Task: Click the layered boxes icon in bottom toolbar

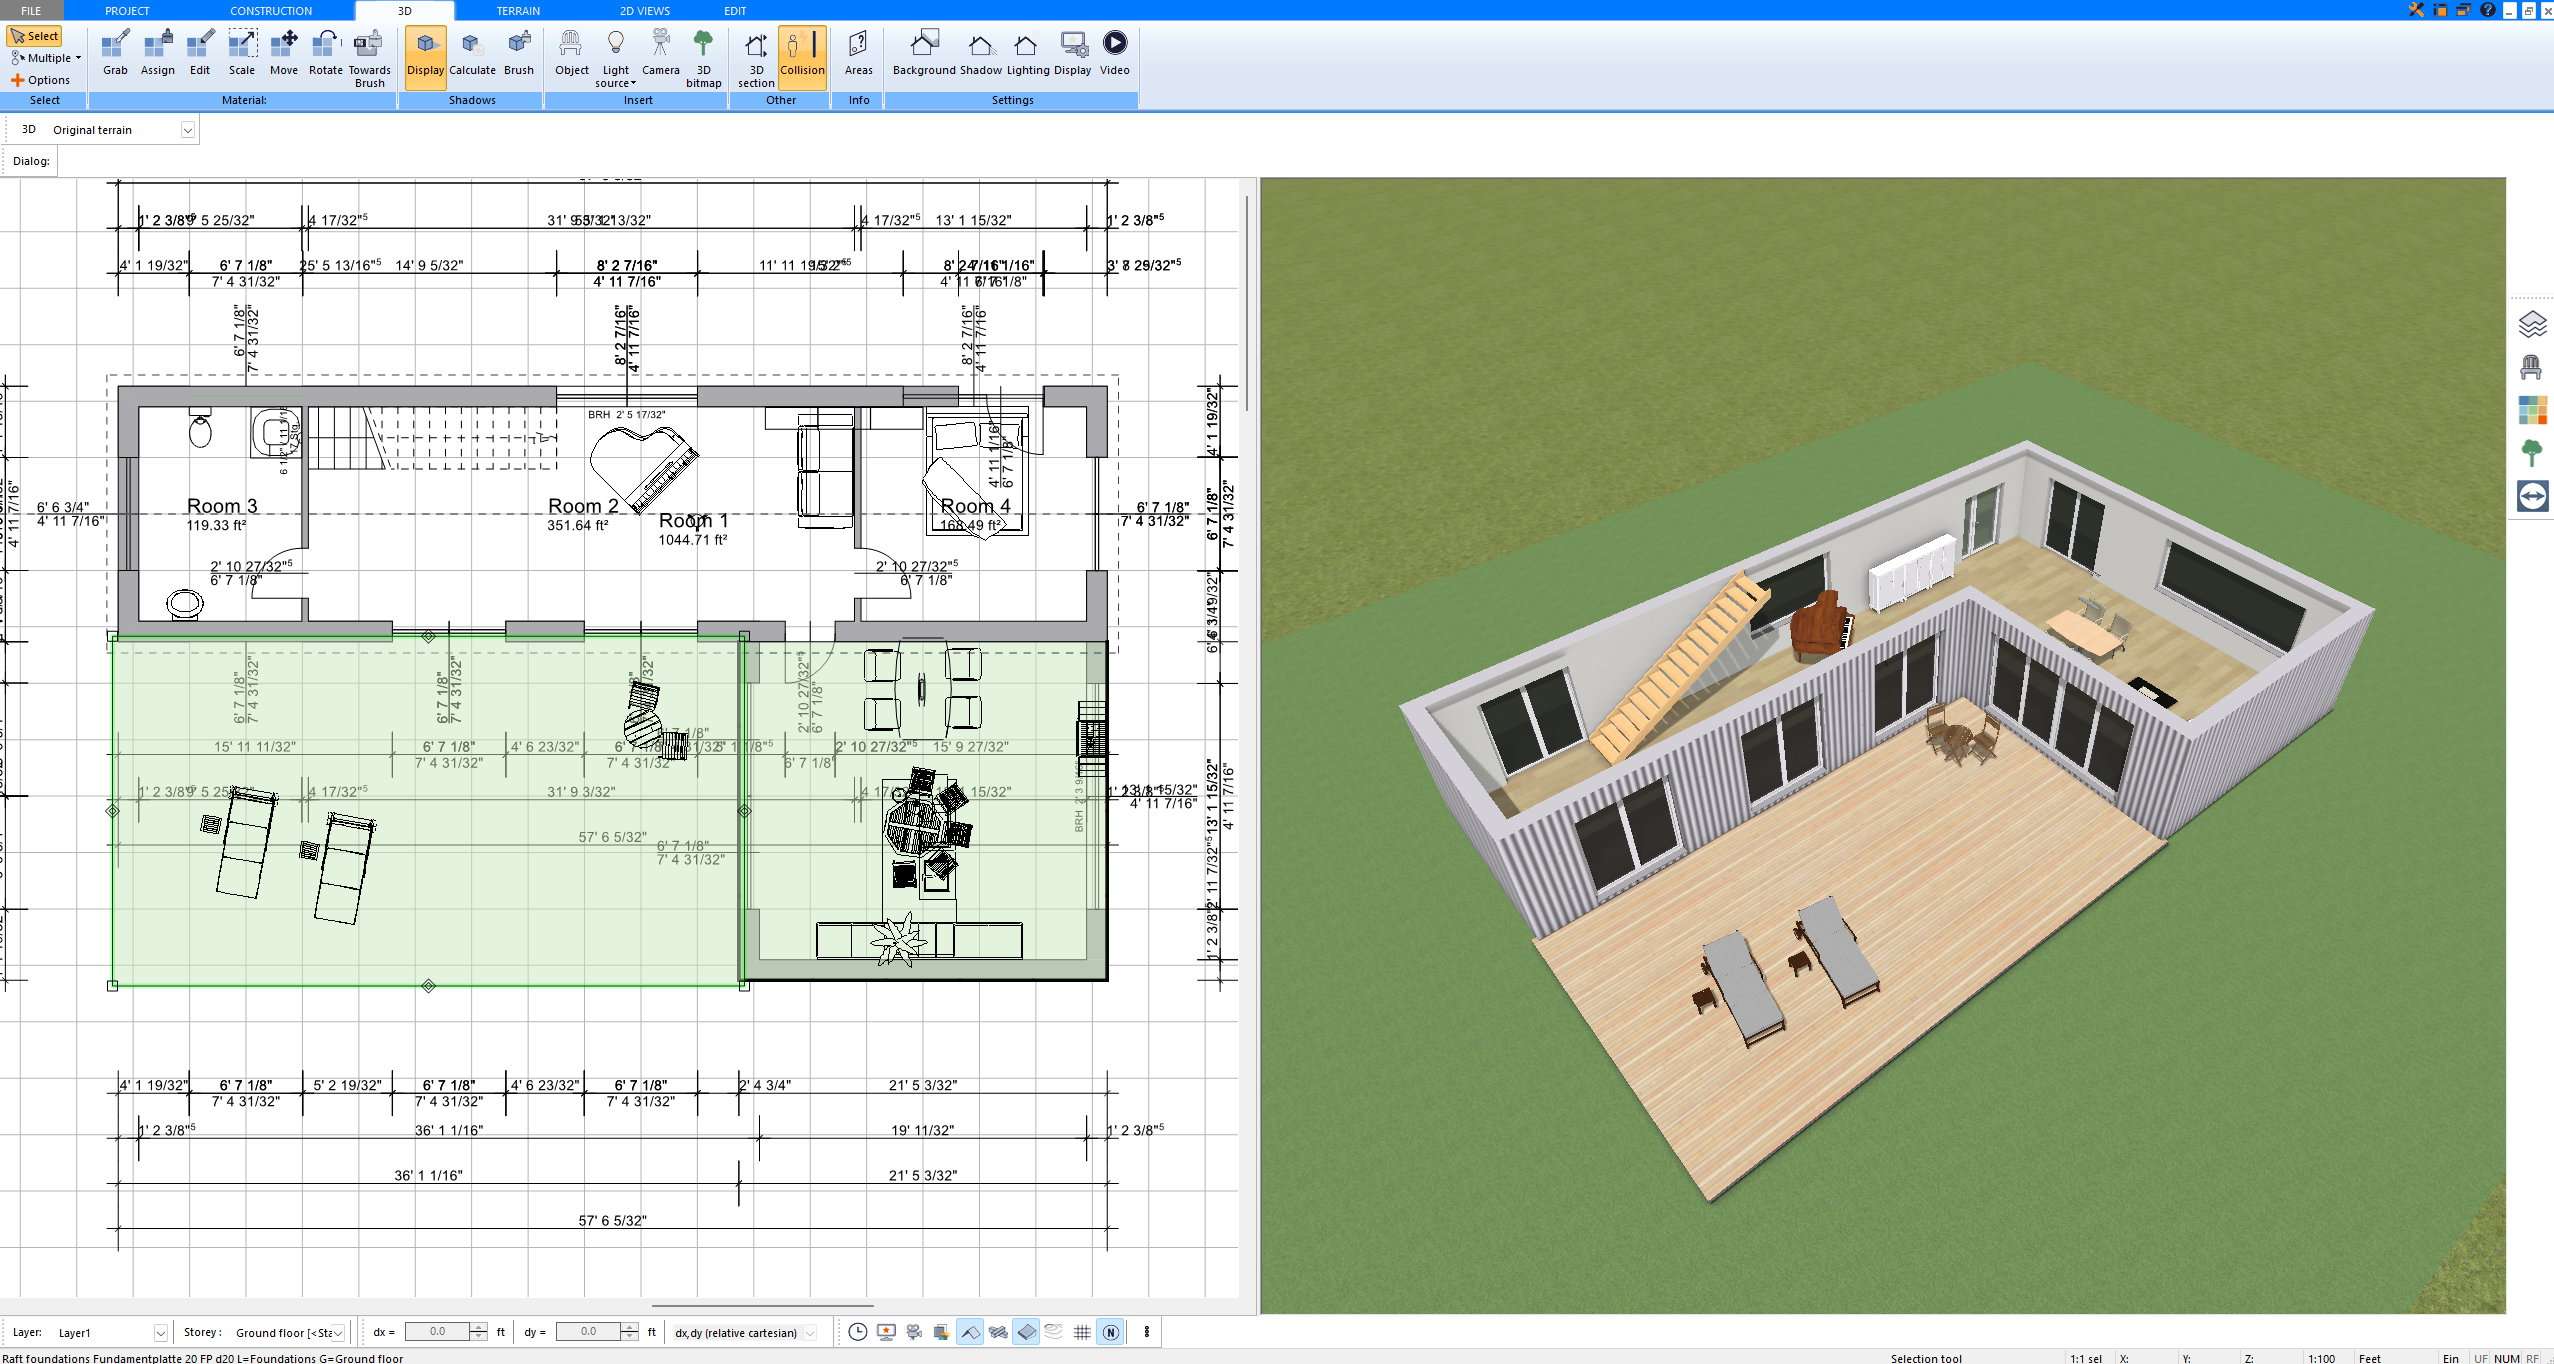Action: tap(941, 1332)
